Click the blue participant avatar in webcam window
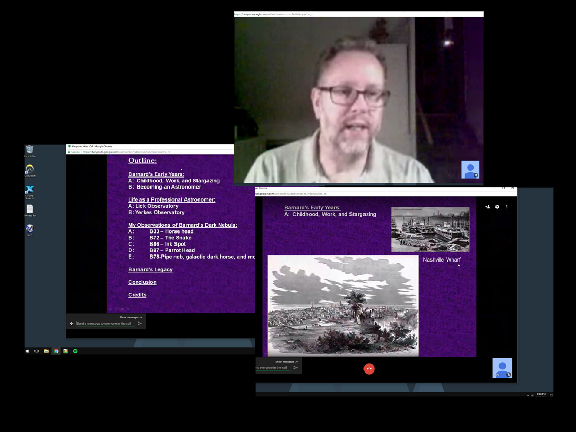The width and height of the screenshot is (576, 432). pyautogui.click(x=470, y=170)
